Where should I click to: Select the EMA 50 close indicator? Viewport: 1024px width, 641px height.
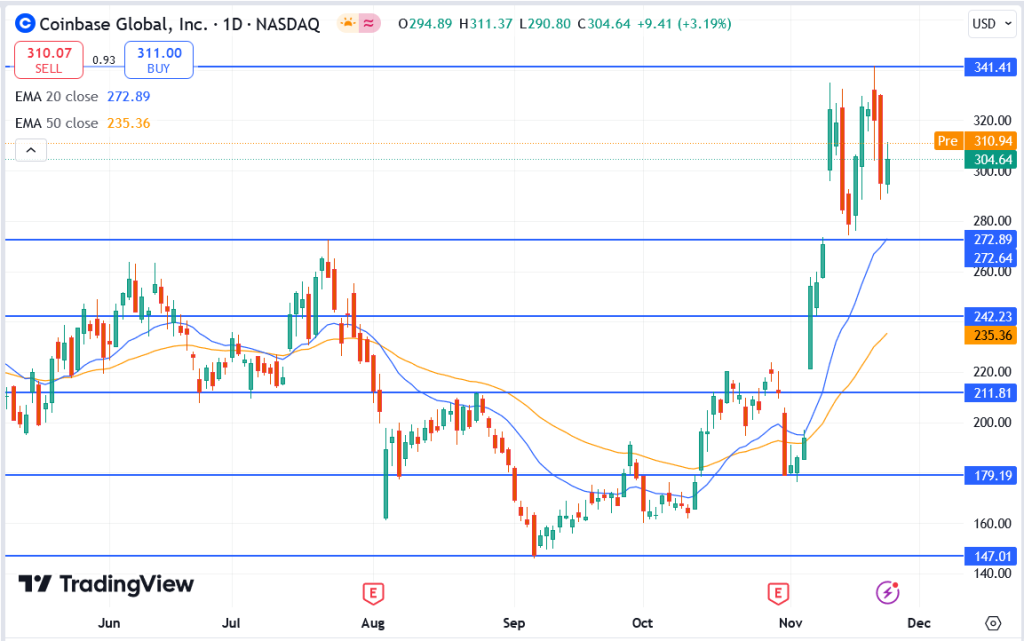[56, 123]
